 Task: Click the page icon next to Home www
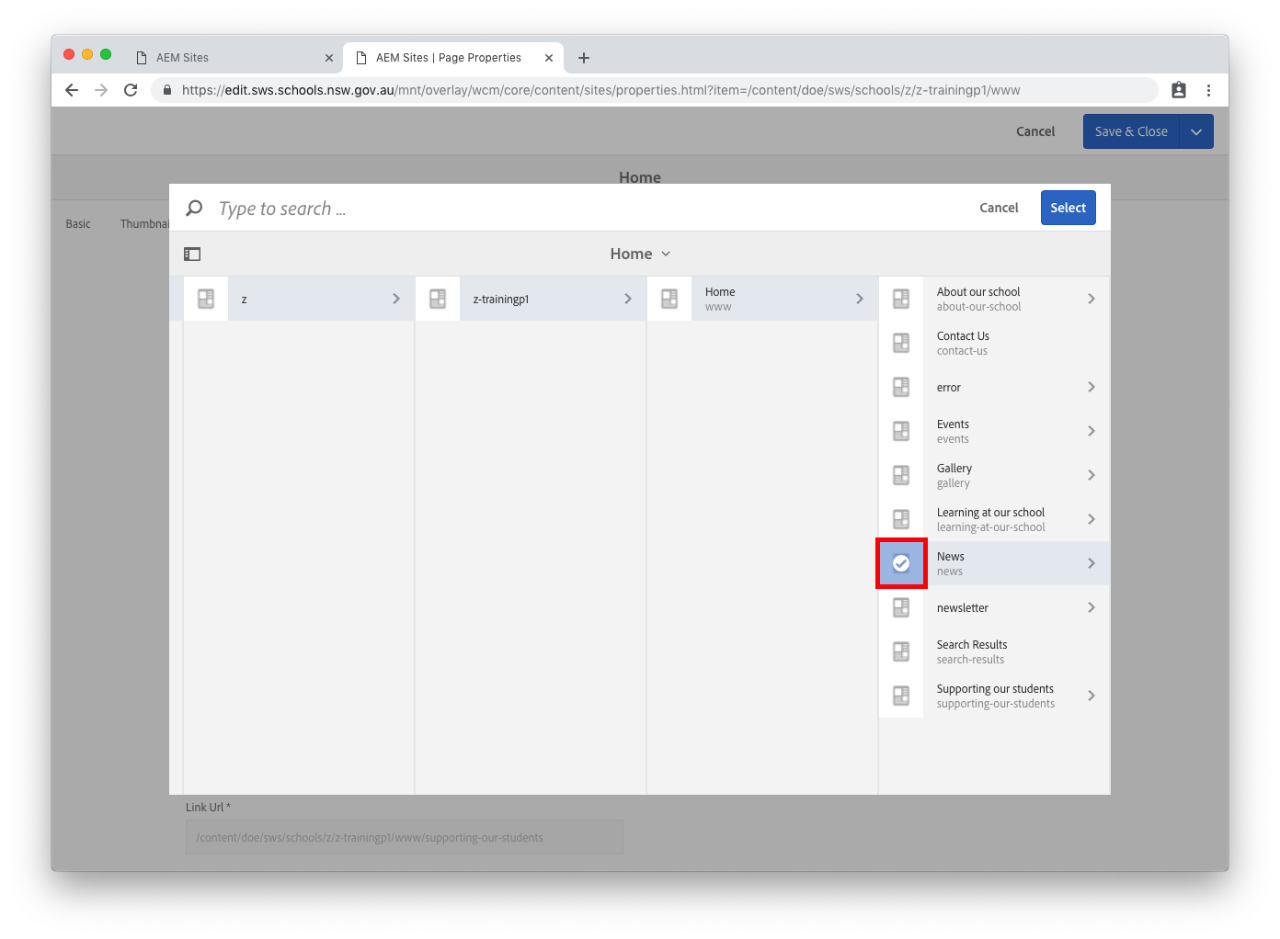[x=669, y=299]
